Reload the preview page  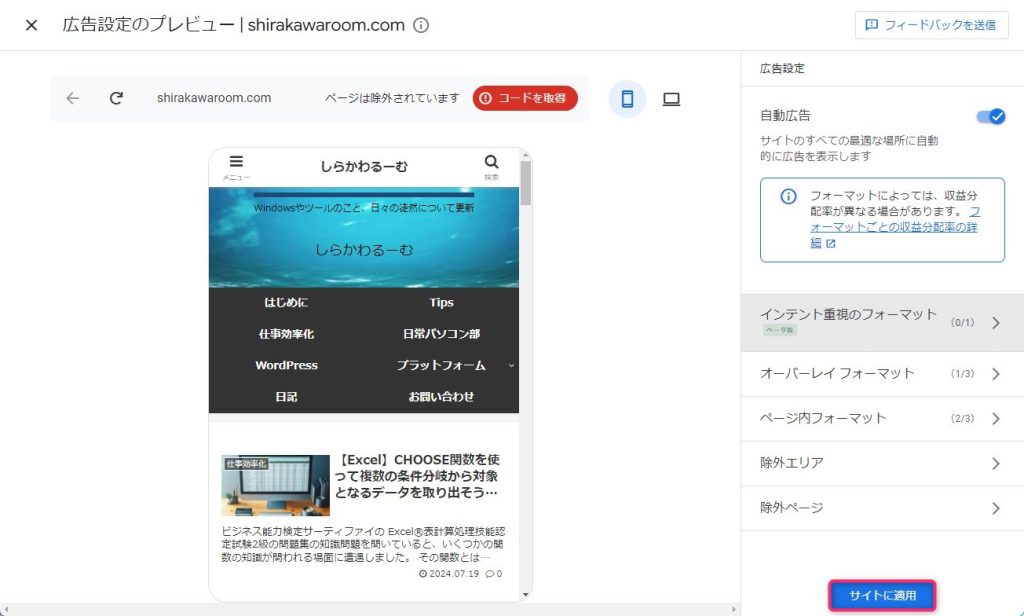click(x=116, y=98)
